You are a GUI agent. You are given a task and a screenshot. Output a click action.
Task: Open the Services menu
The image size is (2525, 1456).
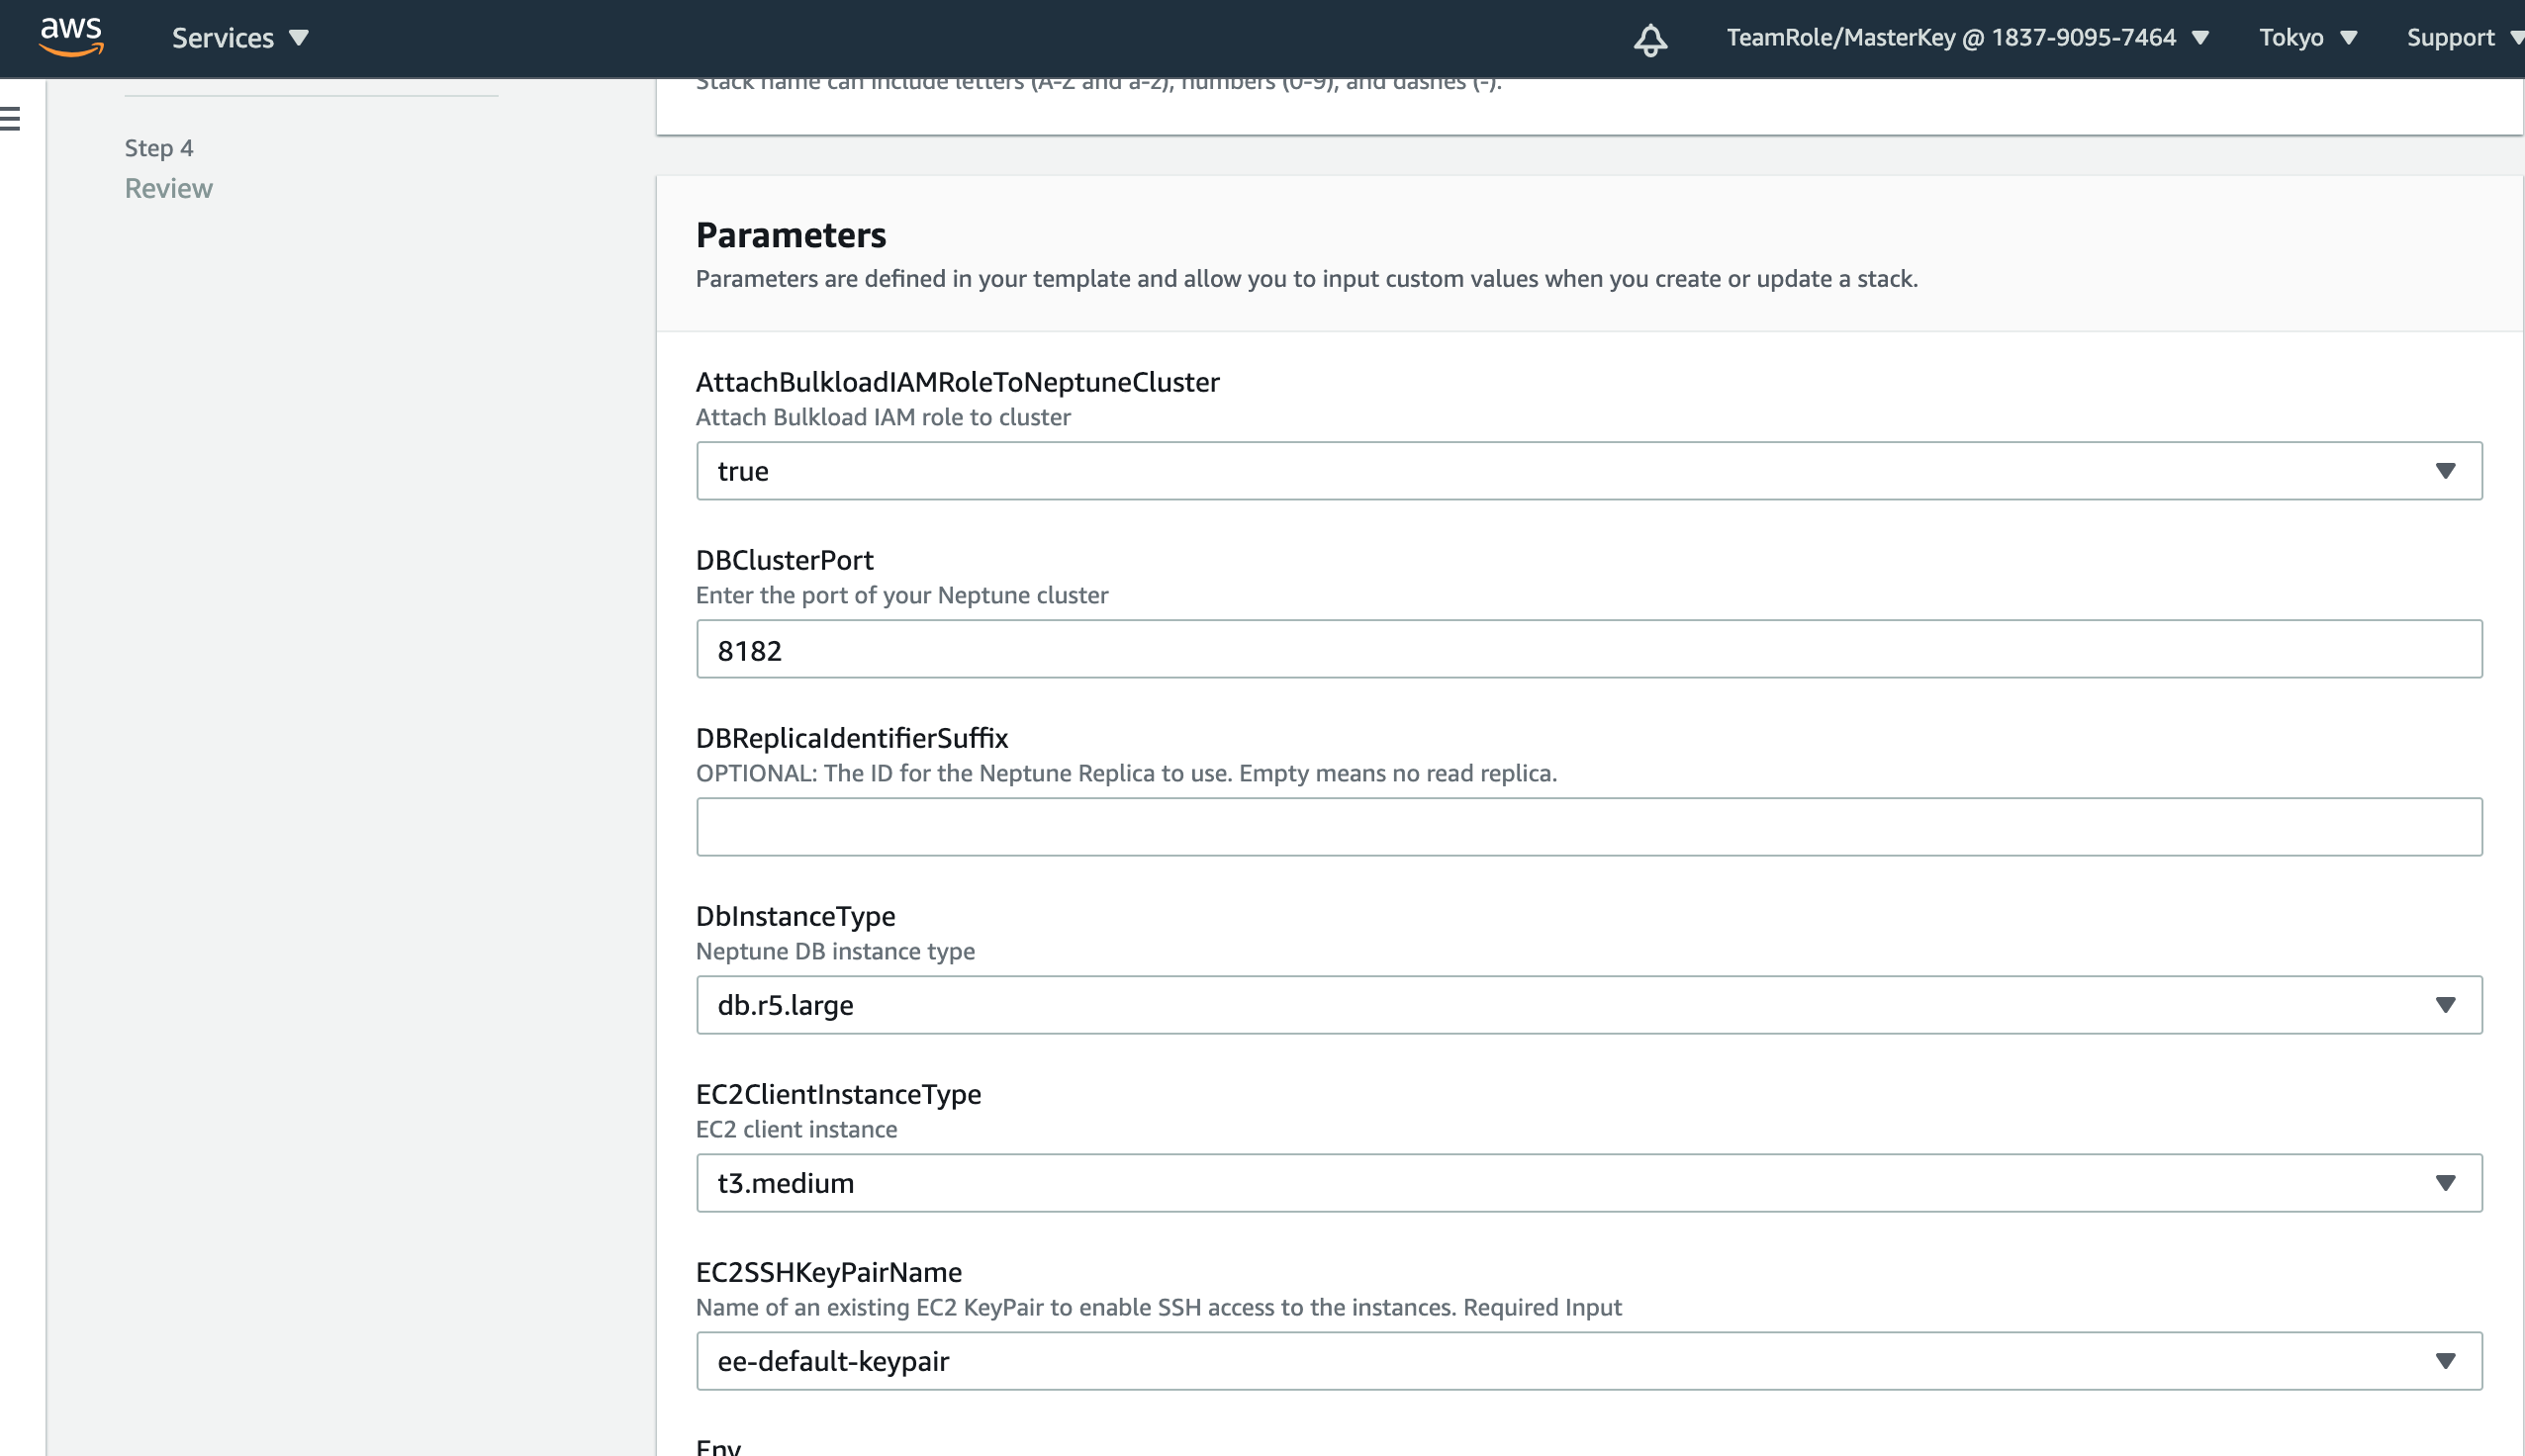tap(223, 38)
